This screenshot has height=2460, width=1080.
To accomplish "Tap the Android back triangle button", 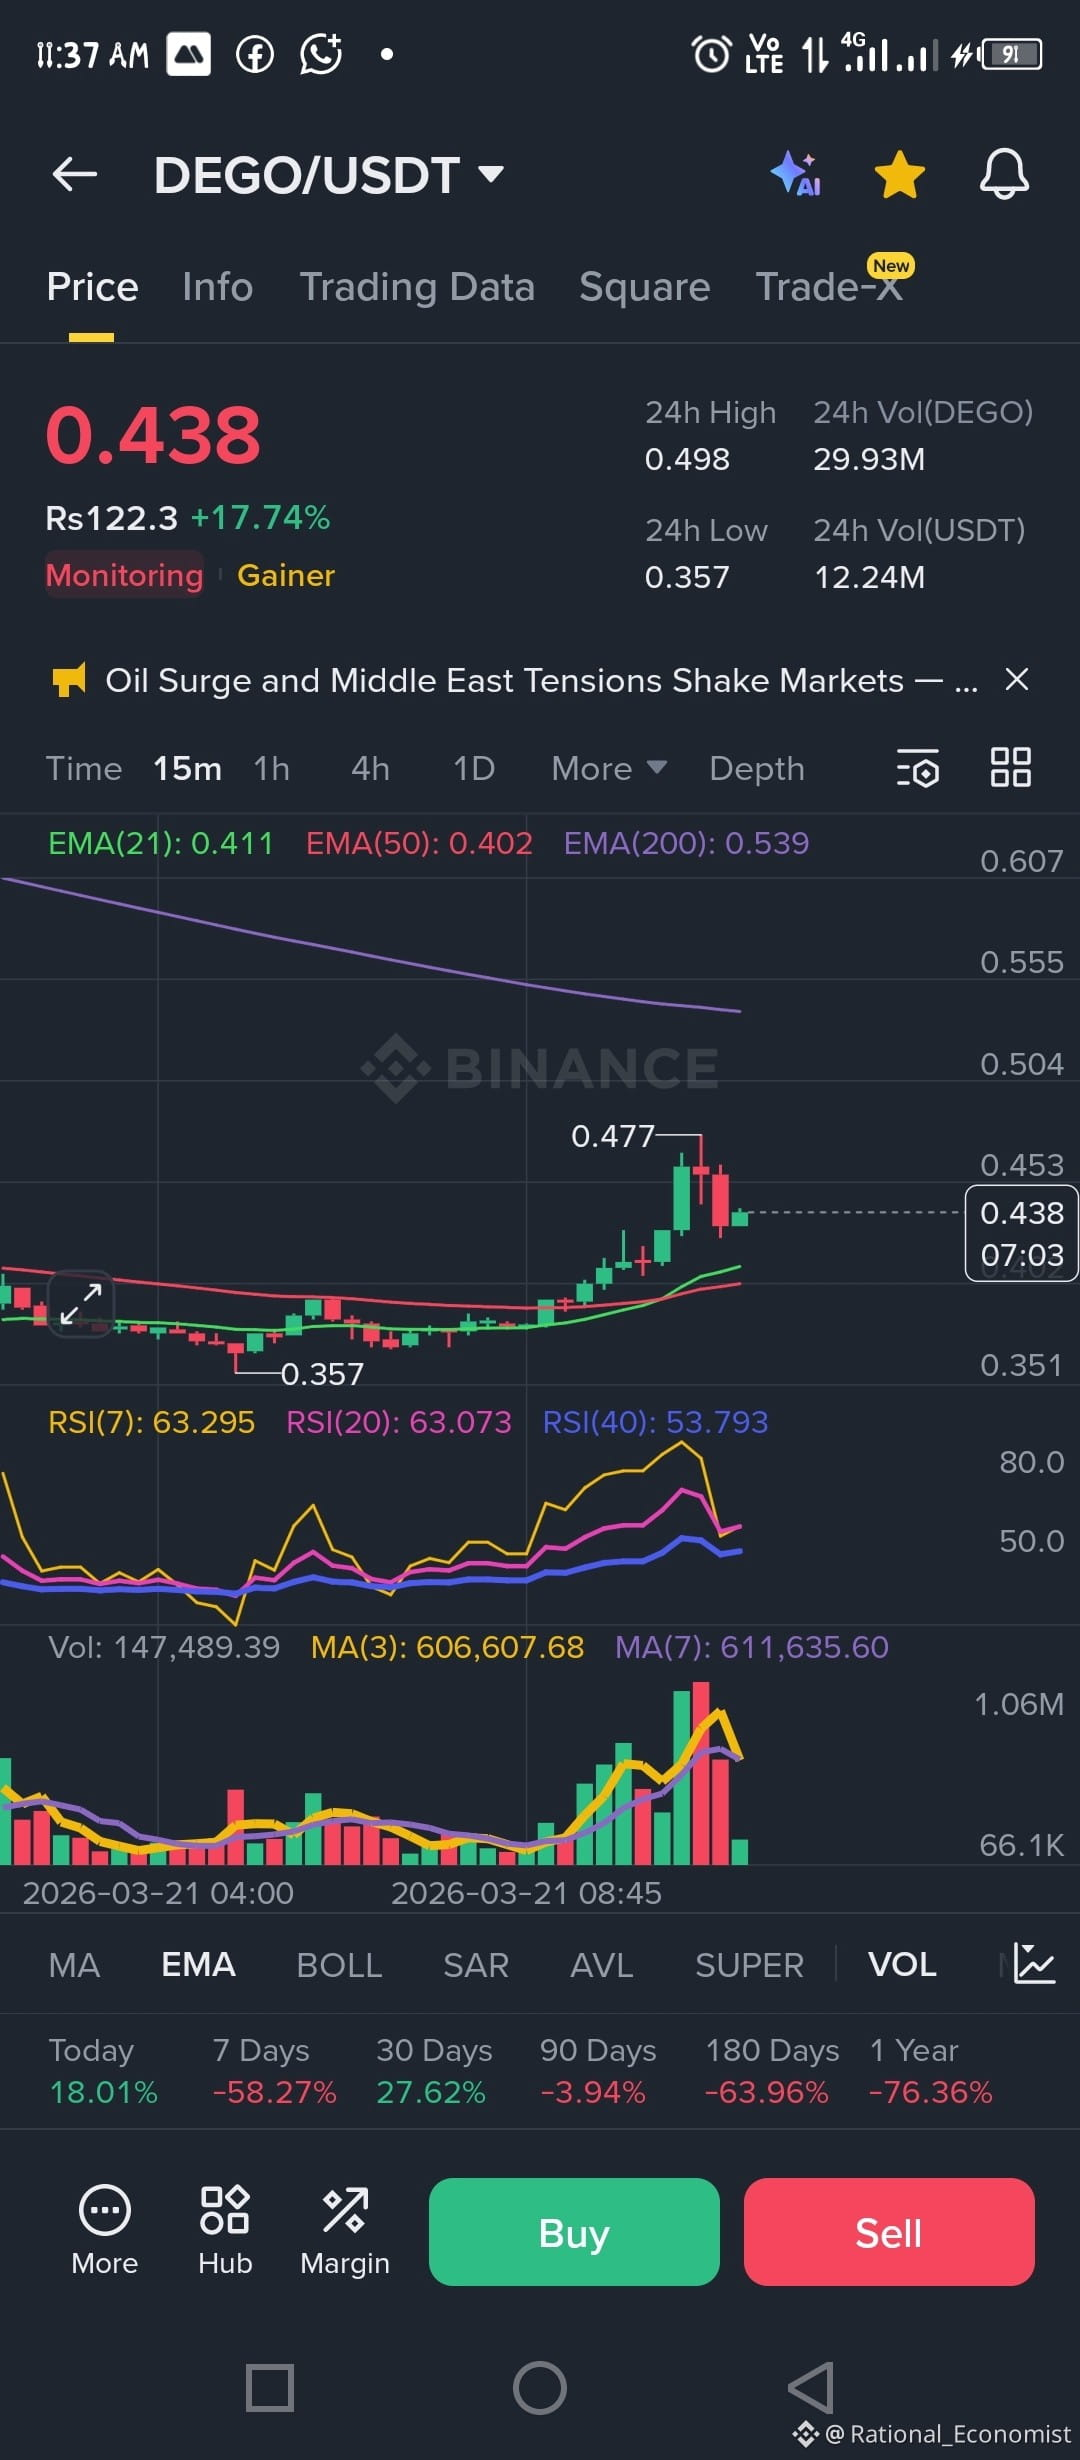I will pyautogui.click(x=811, y=2388).
